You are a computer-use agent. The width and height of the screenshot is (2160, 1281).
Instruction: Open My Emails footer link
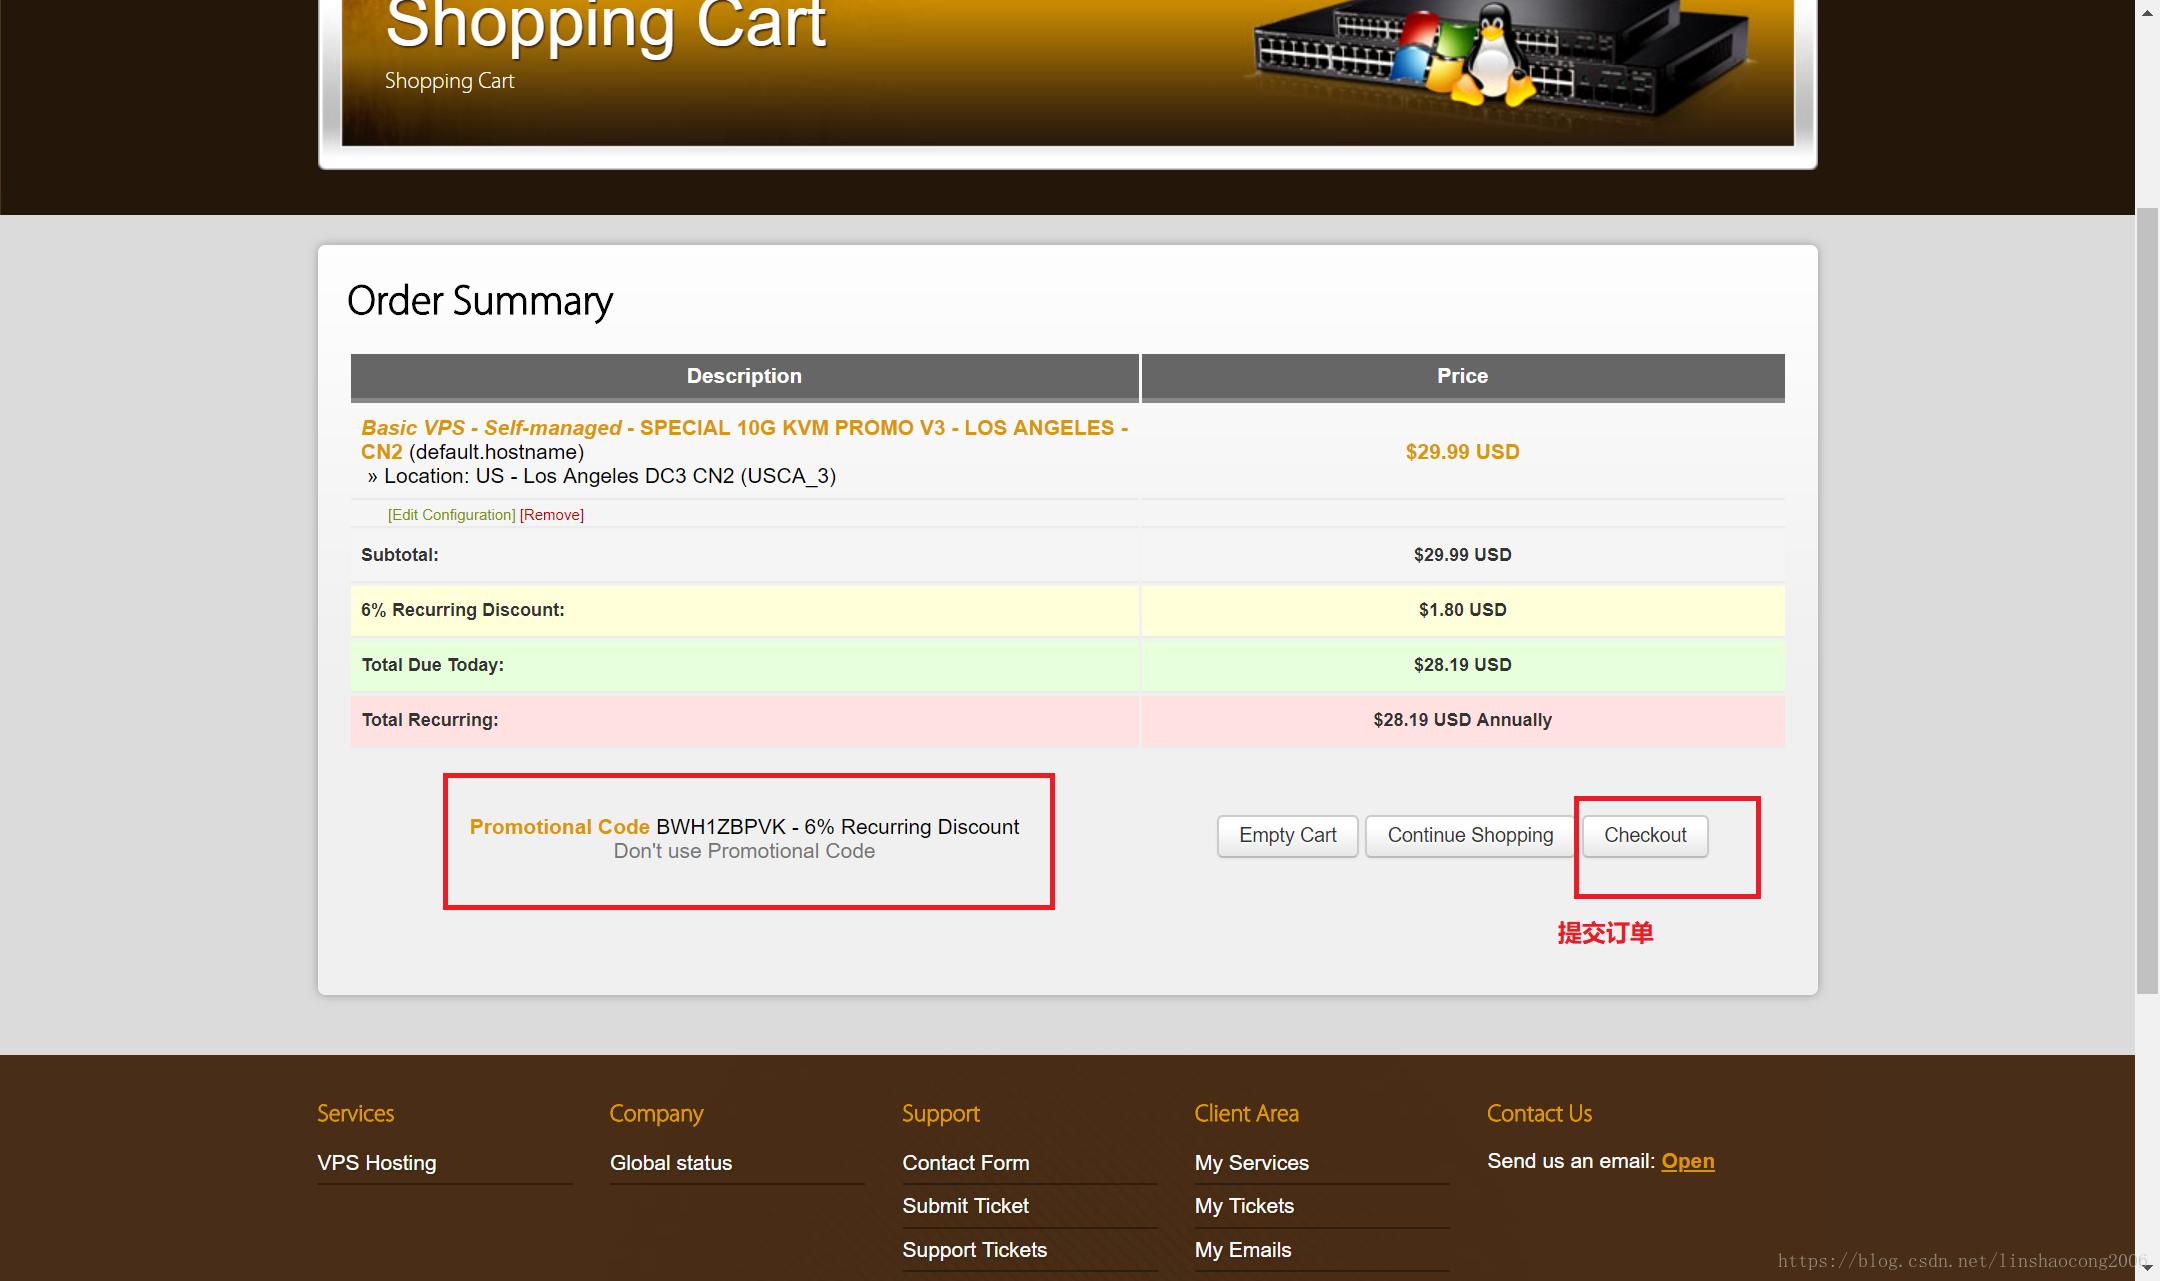coord(1243,1250)
